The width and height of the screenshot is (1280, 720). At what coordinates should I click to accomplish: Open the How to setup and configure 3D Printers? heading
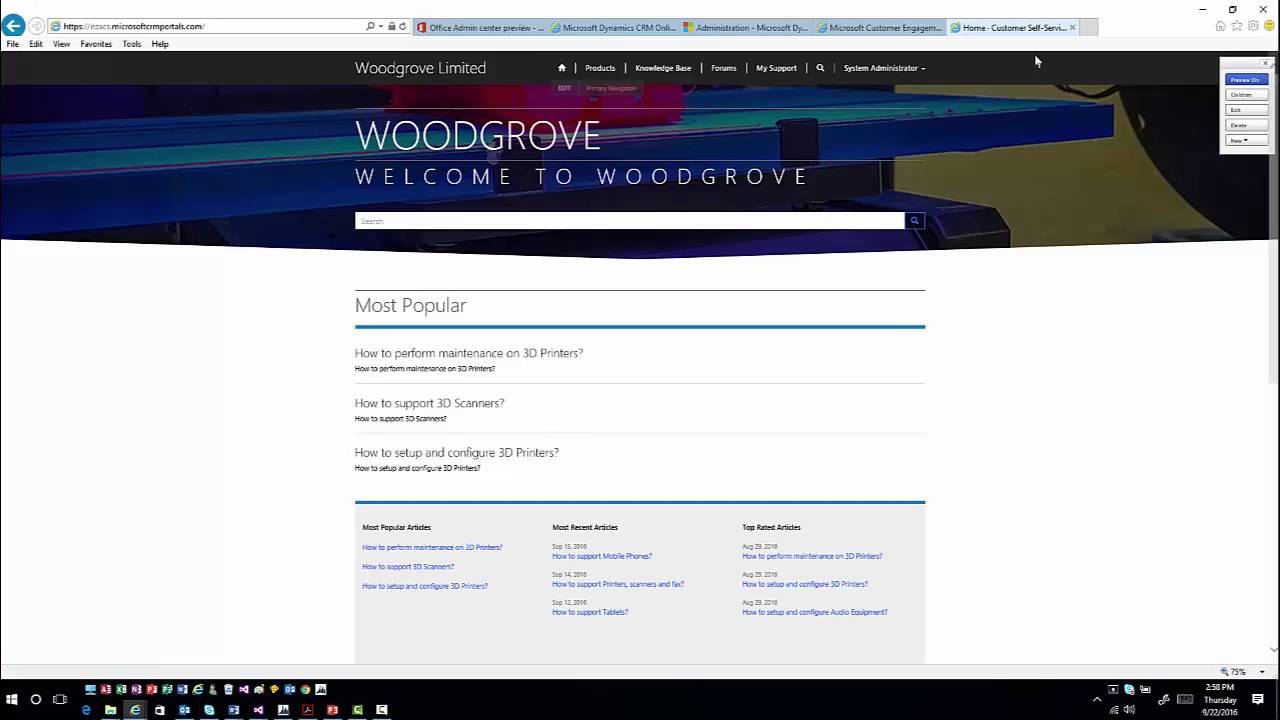pyautogui.click(x=456, y=453)
